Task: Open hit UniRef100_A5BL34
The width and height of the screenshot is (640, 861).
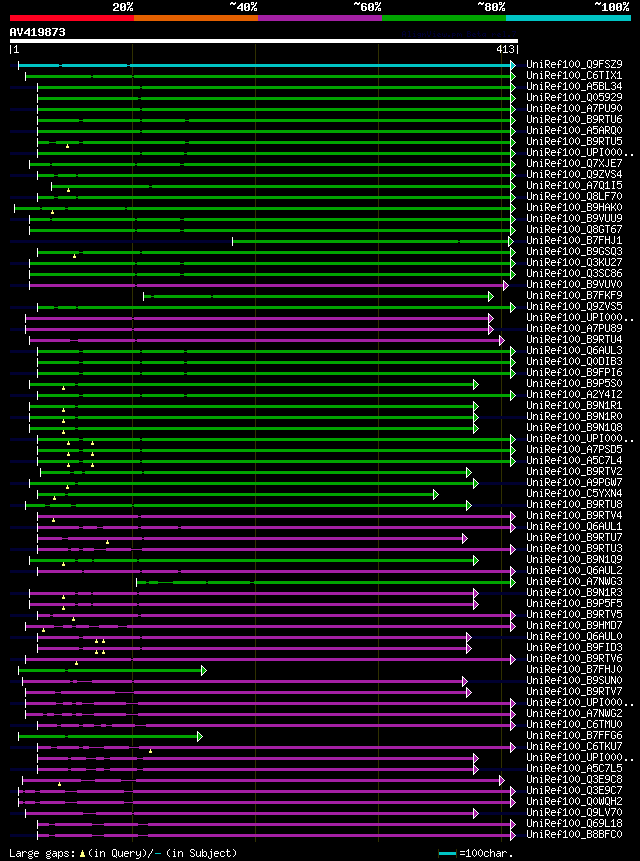Action: tap(574, 87)
